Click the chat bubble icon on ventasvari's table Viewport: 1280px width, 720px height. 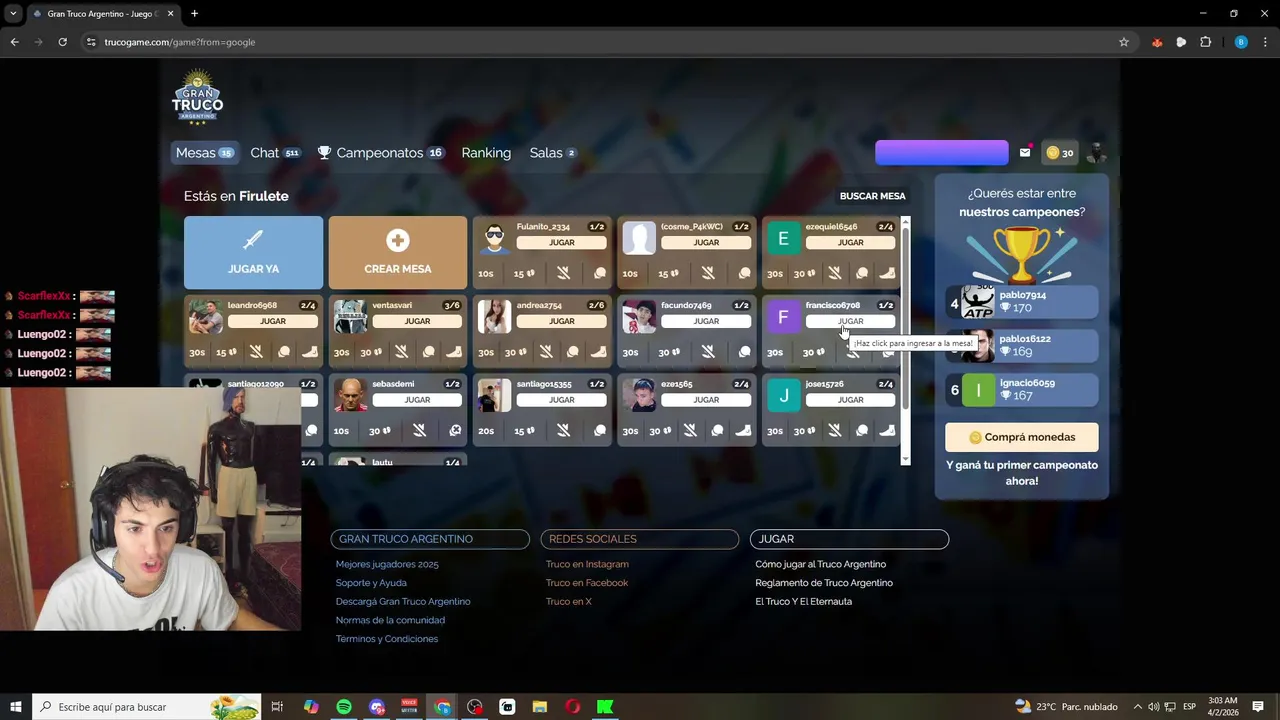point(428,352)
